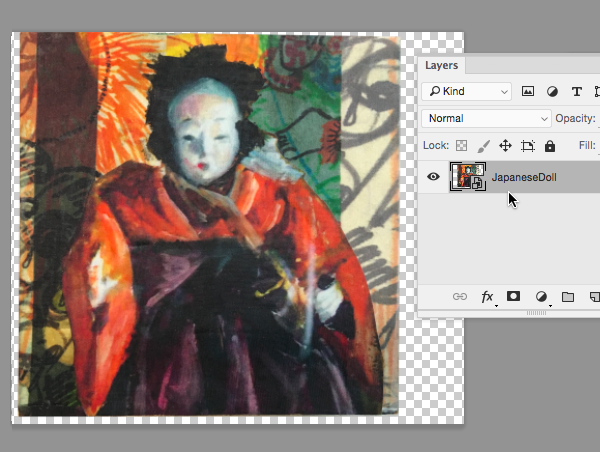Lock image pixels brush icon
This screenshot has width=600, height=452.
coord(484,145)
